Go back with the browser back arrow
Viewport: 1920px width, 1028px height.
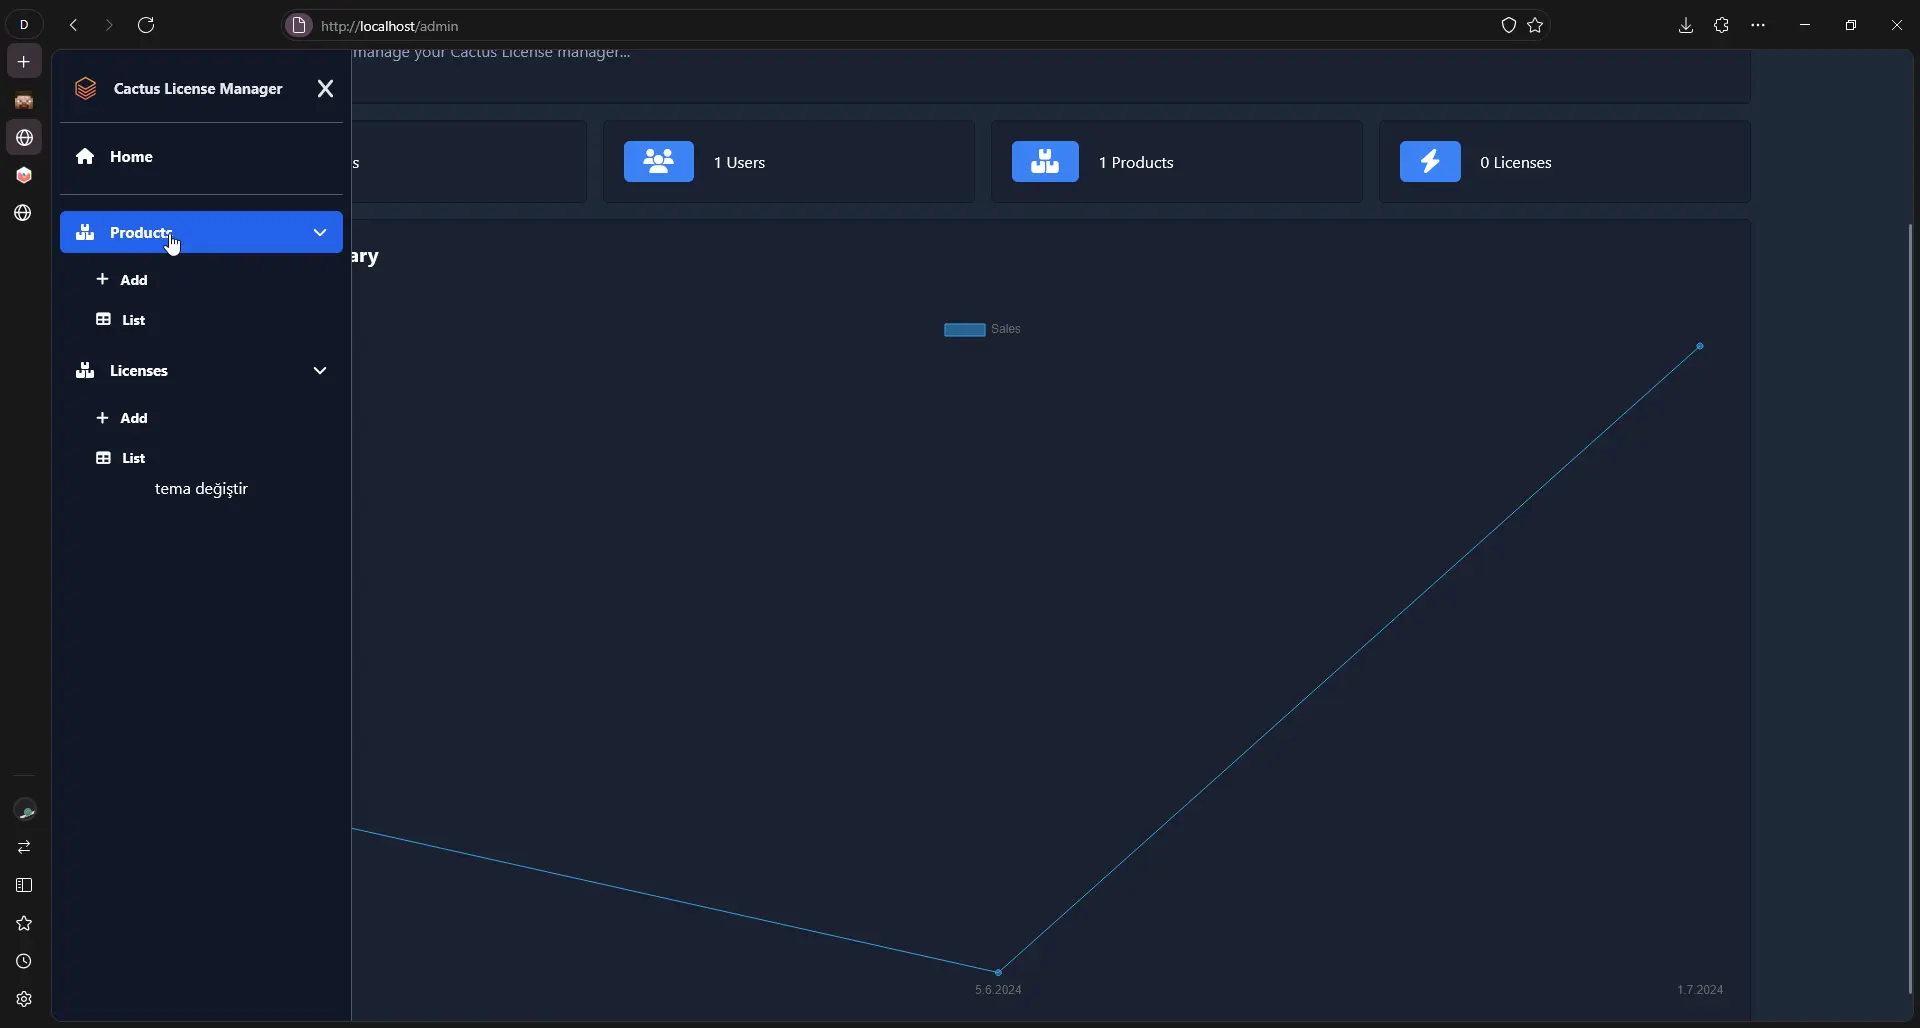pos(73,25)
